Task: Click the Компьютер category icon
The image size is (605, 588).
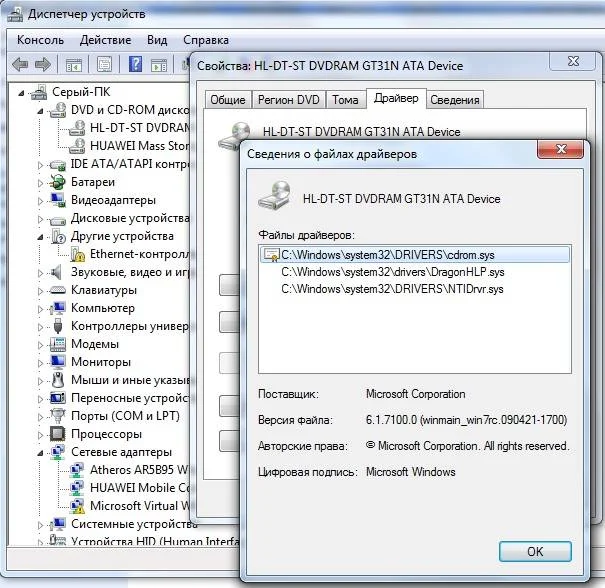Action: click(58, 308)
